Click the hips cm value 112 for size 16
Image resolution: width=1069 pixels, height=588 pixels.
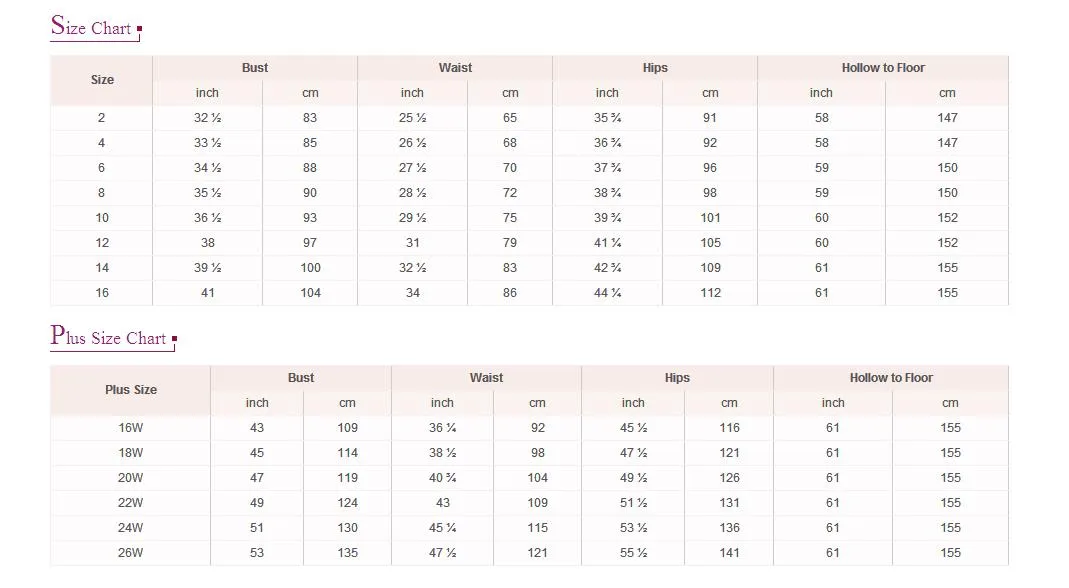(x=710, y=293)
